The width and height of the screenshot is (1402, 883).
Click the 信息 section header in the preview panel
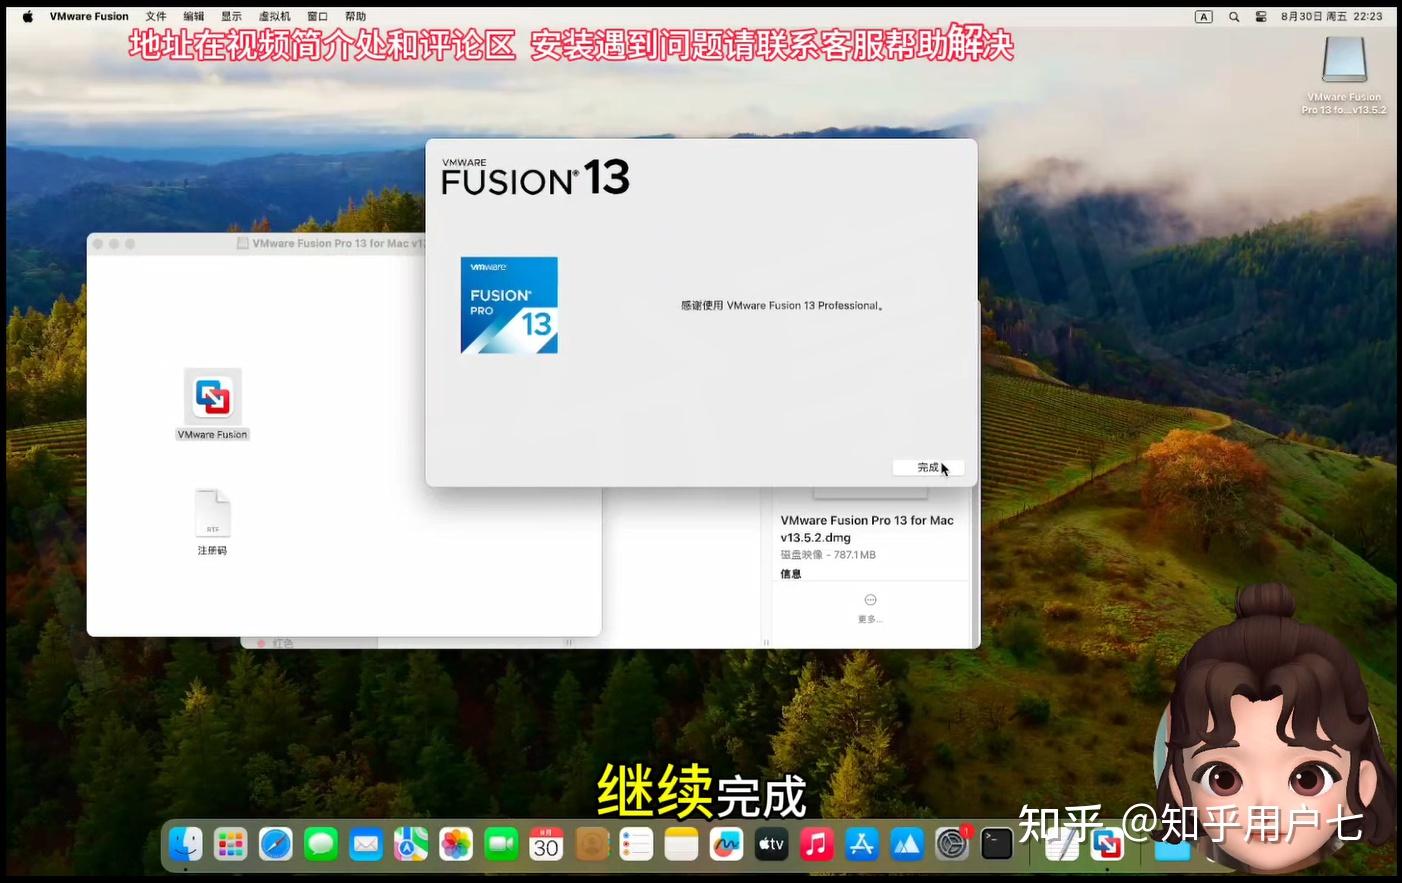tap(790, 573)
